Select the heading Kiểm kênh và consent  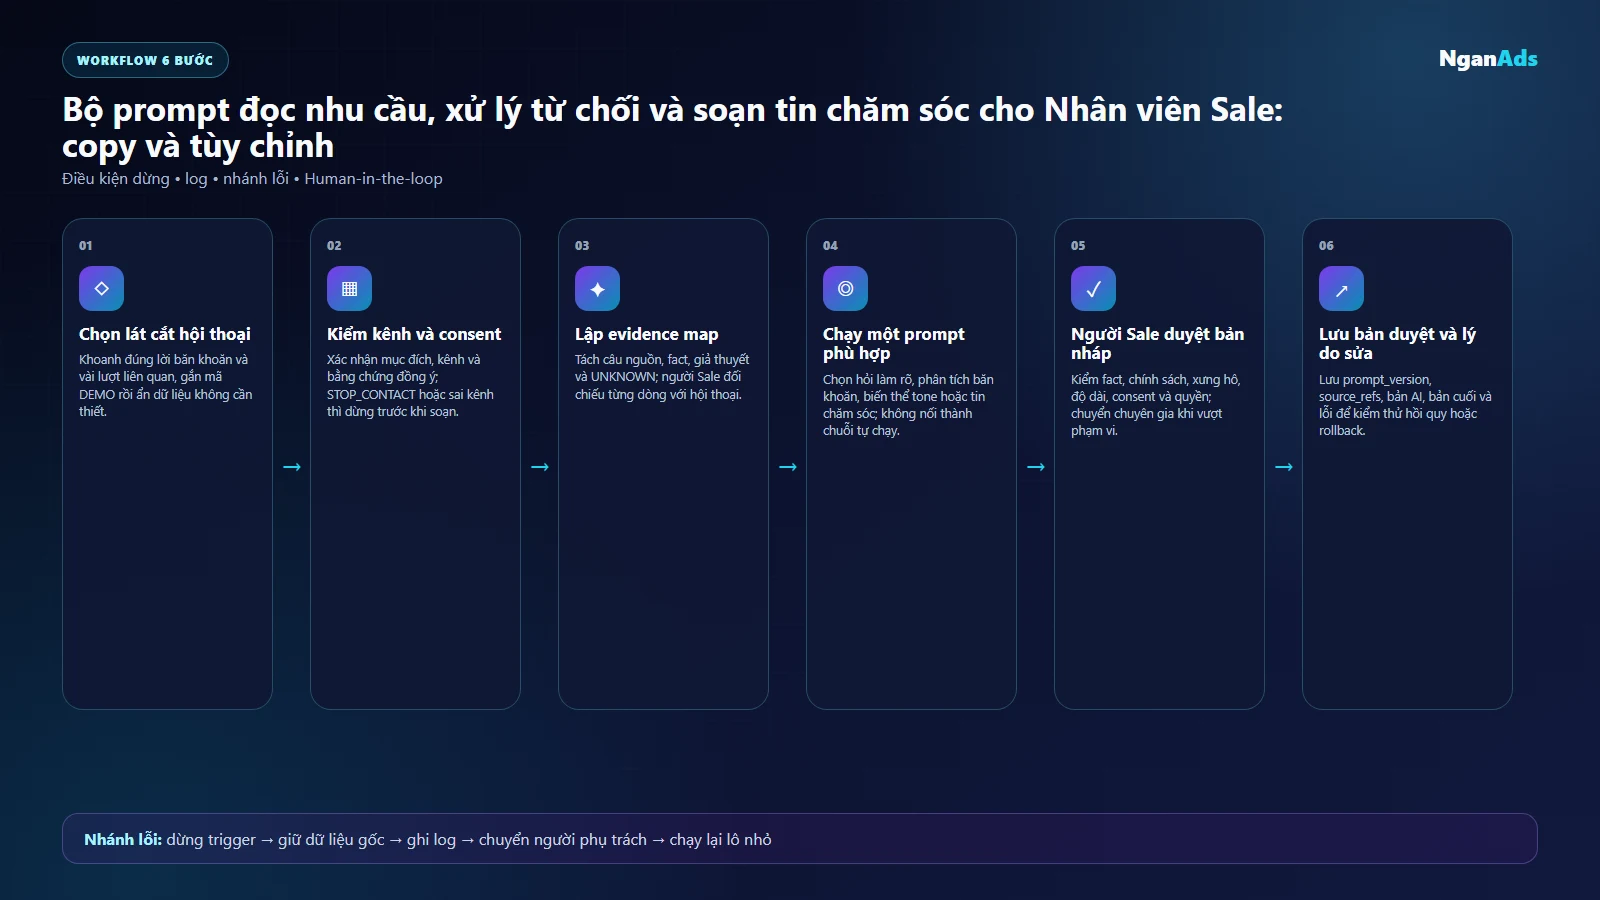pyautogui.click(x=414, y=334)
